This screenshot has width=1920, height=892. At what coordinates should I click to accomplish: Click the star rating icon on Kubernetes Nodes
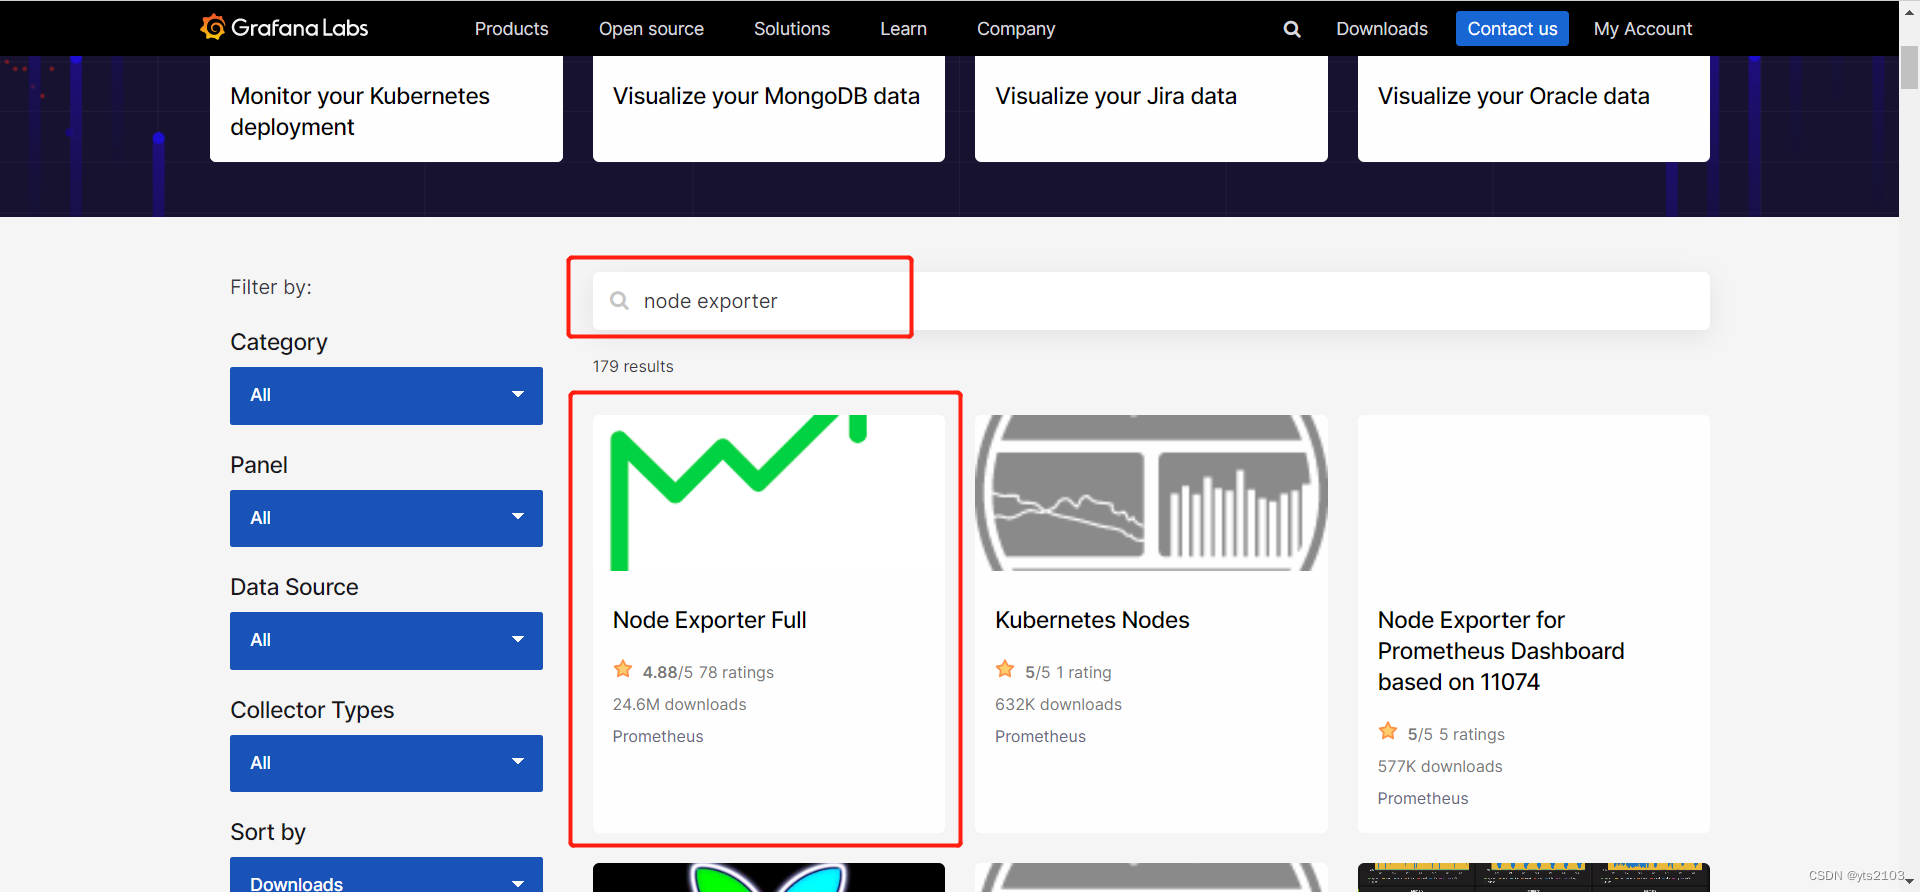[x=1005, y=669]
